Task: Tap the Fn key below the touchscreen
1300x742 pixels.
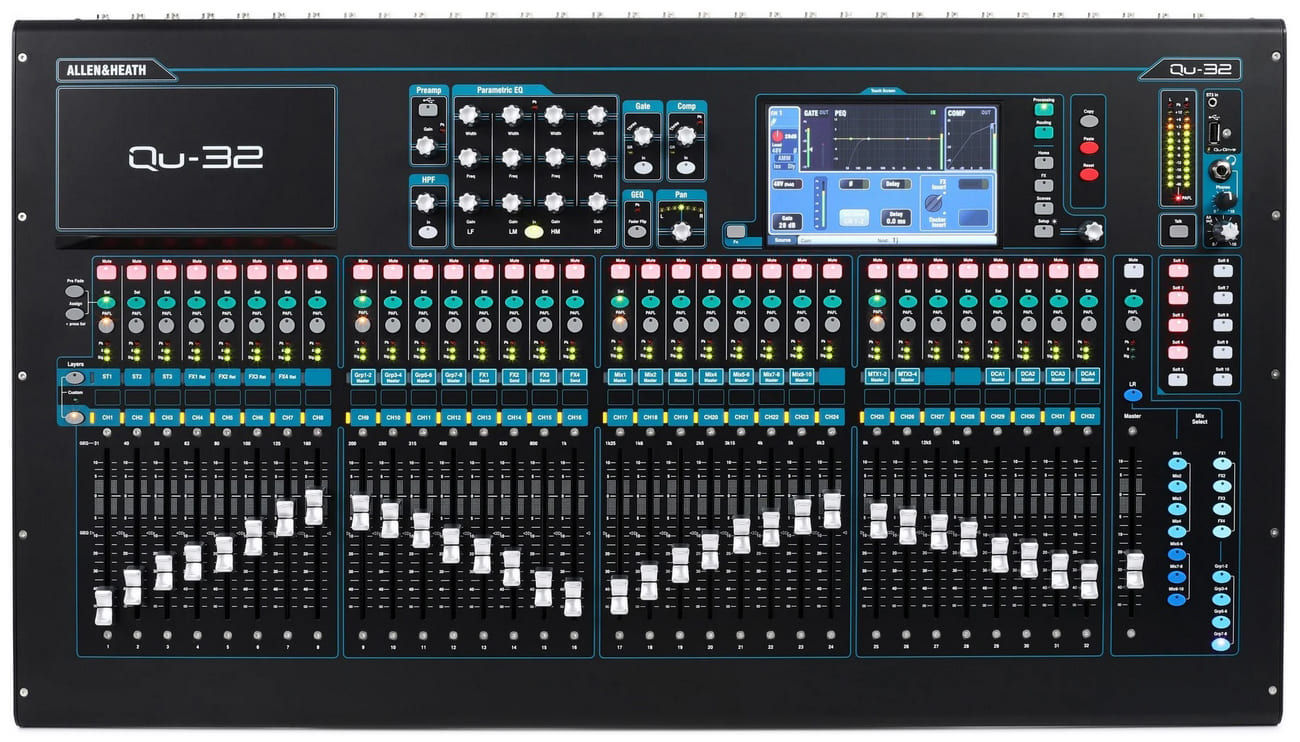Action: (x=737, y=233)
